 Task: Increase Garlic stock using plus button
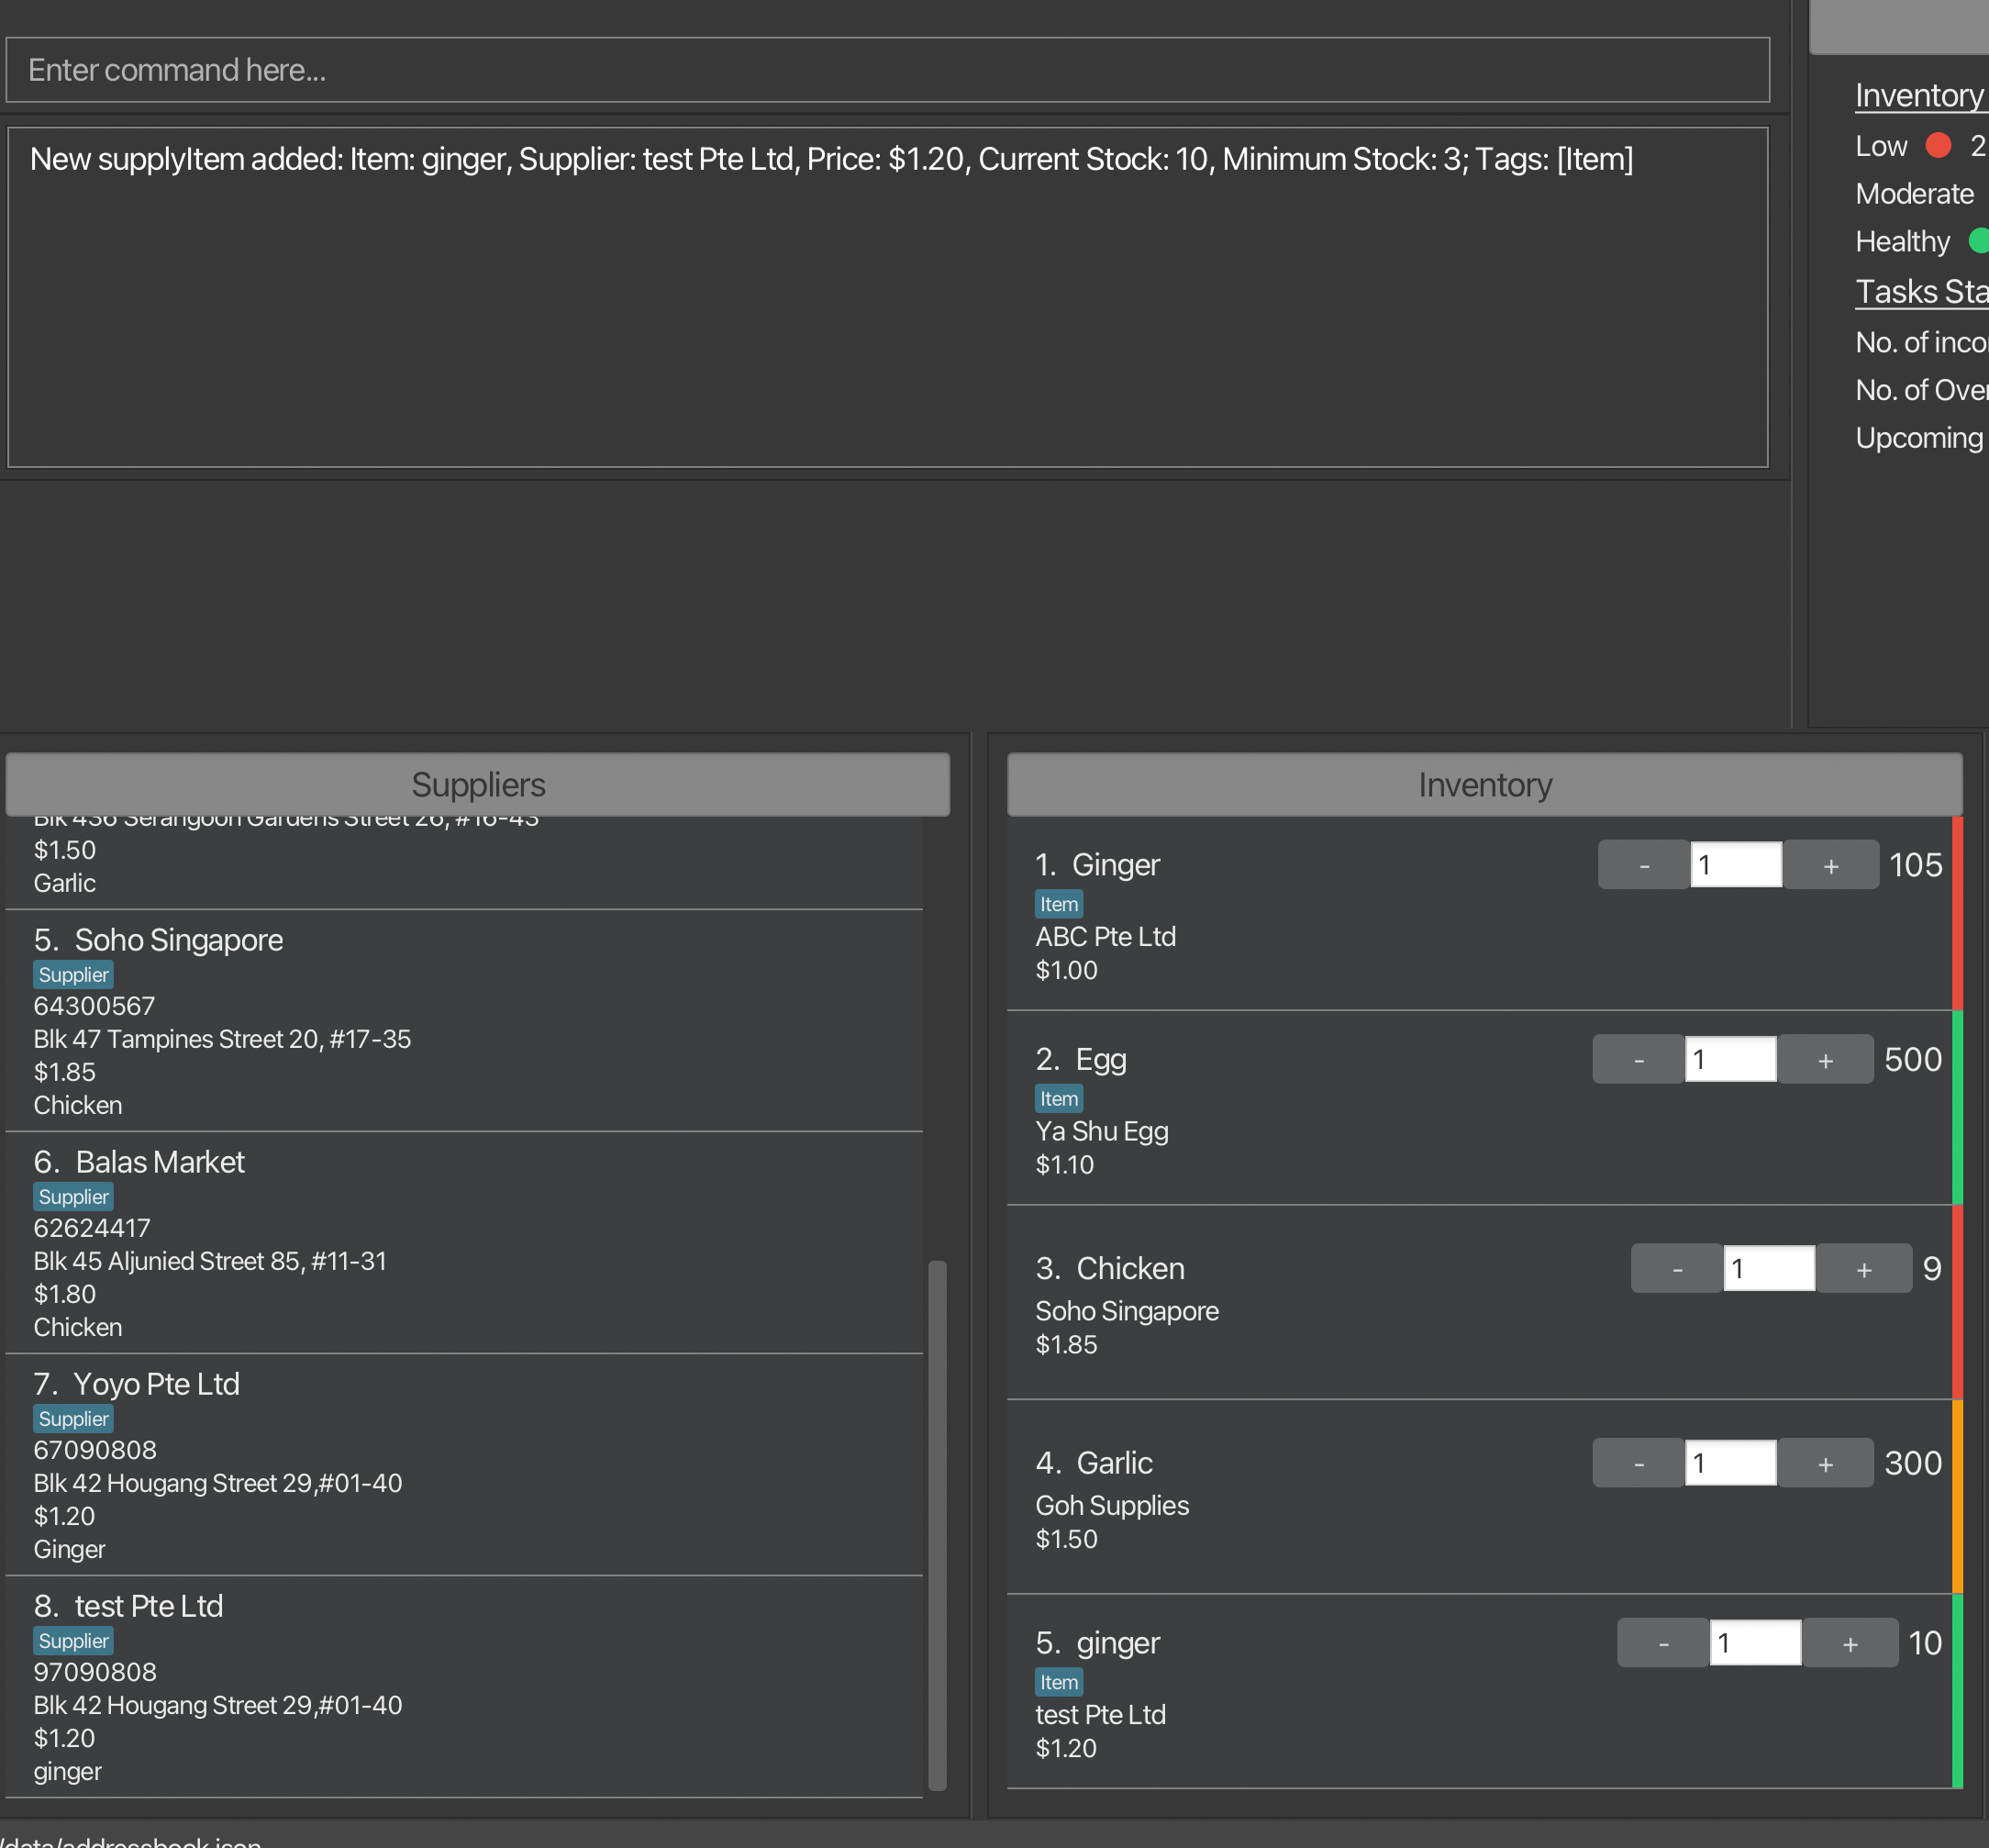1824,1464
